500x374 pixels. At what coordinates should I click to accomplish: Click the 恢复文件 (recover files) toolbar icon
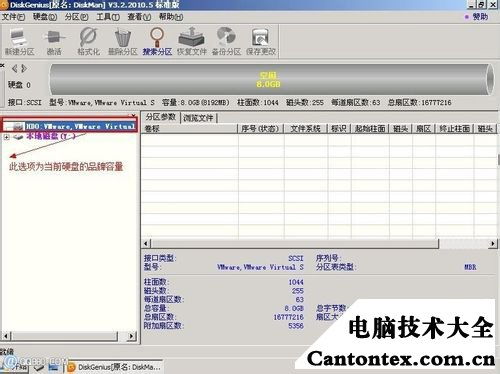pyautogui.click(x=192, y=42)
